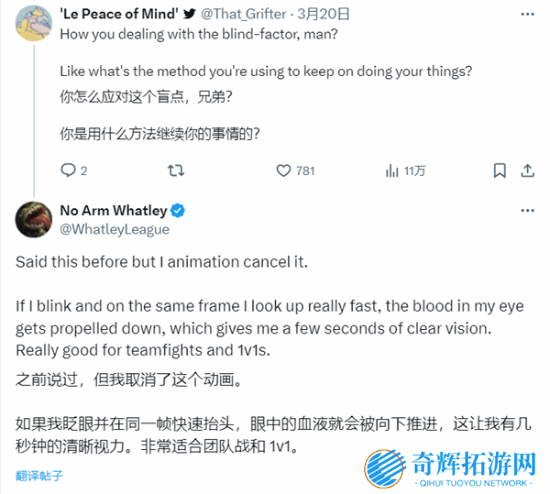This screenshot has width=550, height=494.
Task: Bookmark the first tweet
Action: [x=499, y=171]
